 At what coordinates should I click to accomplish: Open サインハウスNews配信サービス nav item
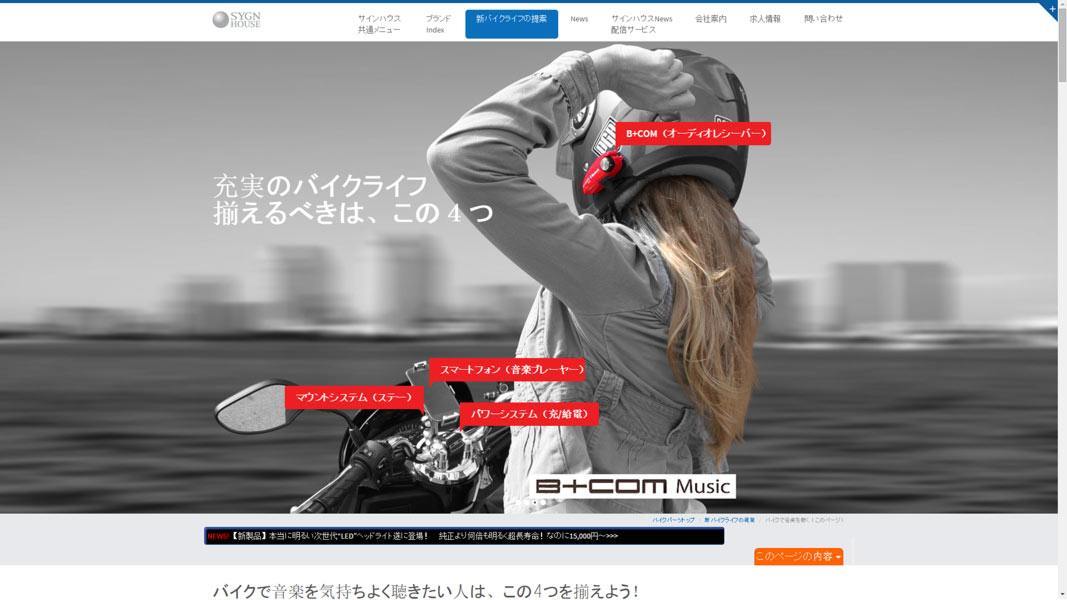click(x=641, y=24)
